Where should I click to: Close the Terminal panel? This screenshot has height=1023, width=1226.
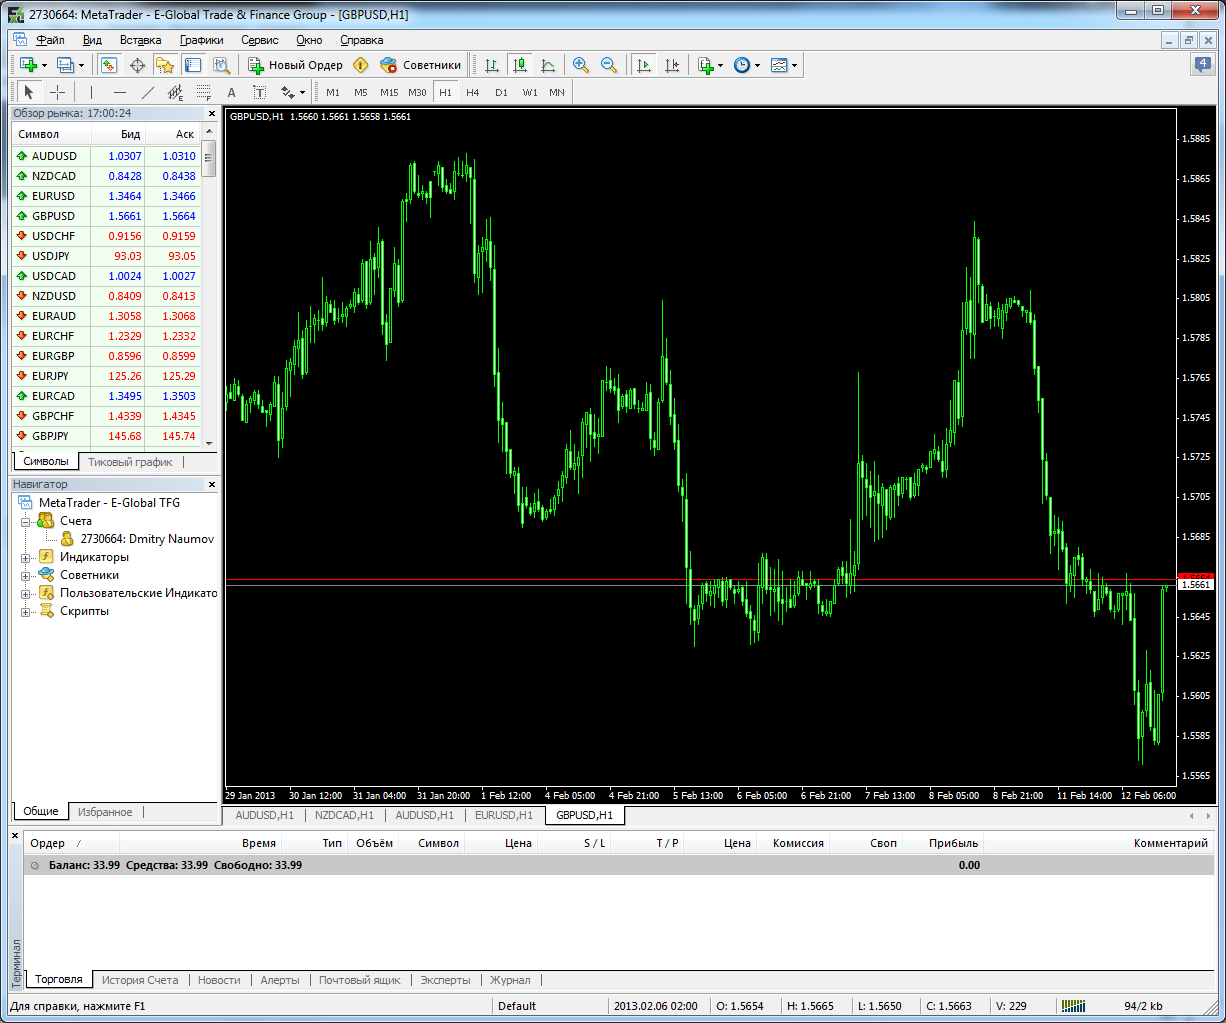click(15, 834)
